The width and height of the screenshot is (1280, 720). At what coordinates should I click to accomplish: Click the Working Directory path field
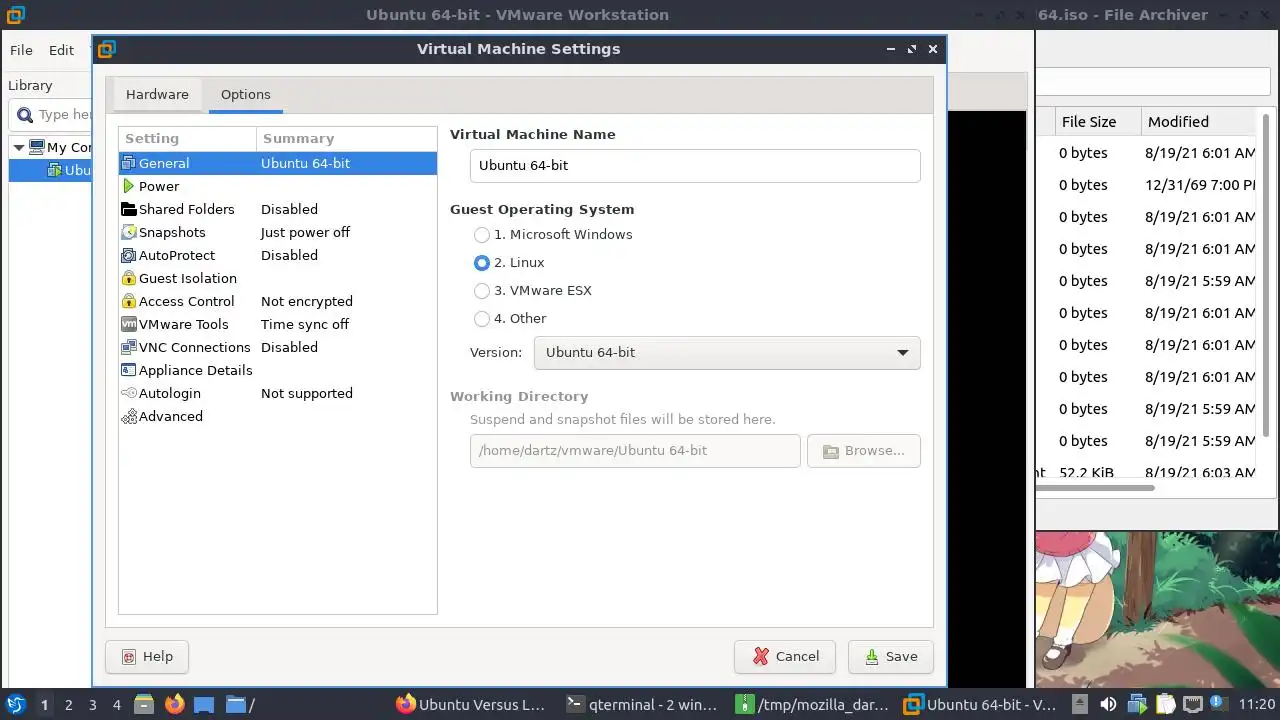point(635,450)
